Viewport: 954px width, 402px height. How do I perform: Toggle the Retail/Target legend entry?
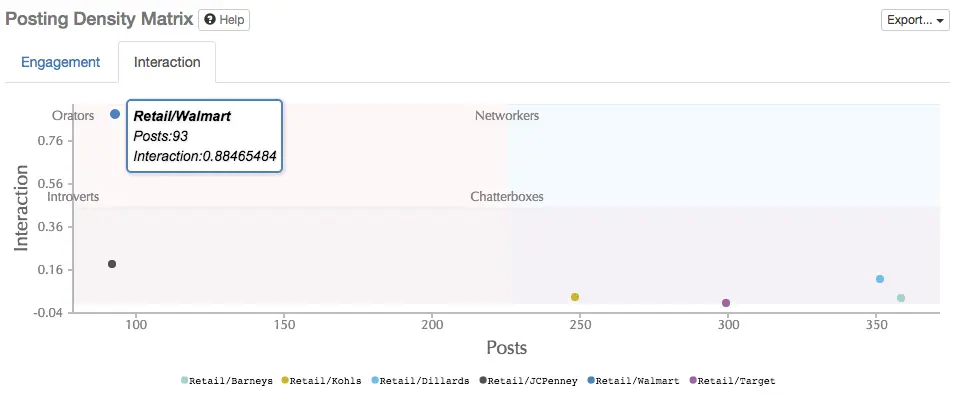point(735,381)
